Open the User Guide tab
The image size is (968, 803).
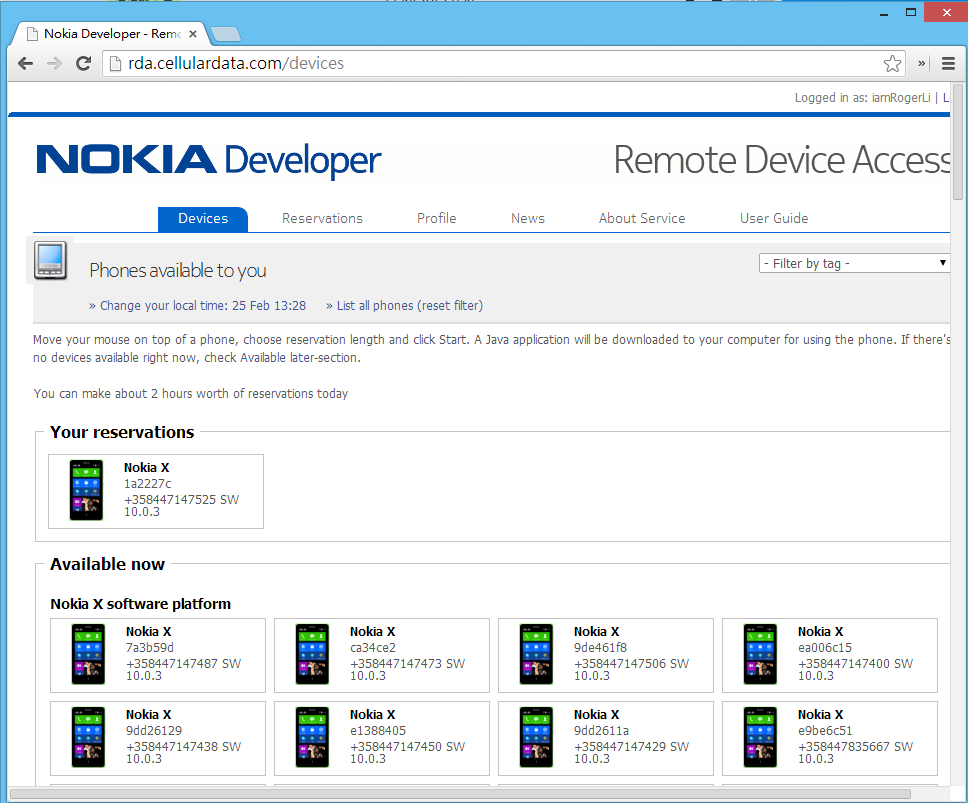click(774, 218)
